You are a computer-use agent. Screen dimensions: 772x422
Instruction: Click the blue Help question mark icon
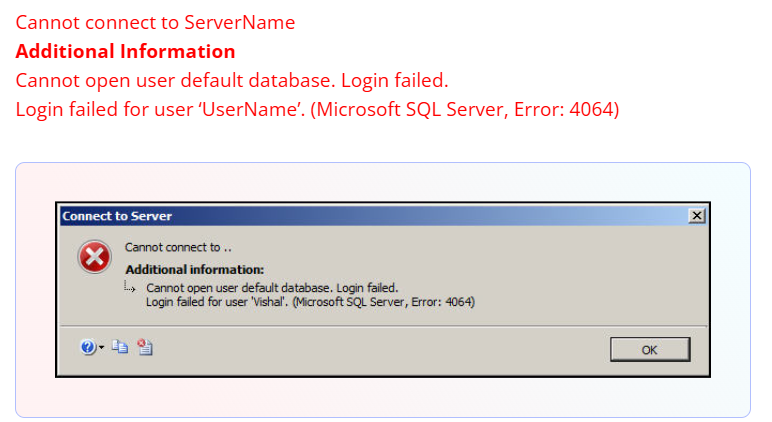88,347
